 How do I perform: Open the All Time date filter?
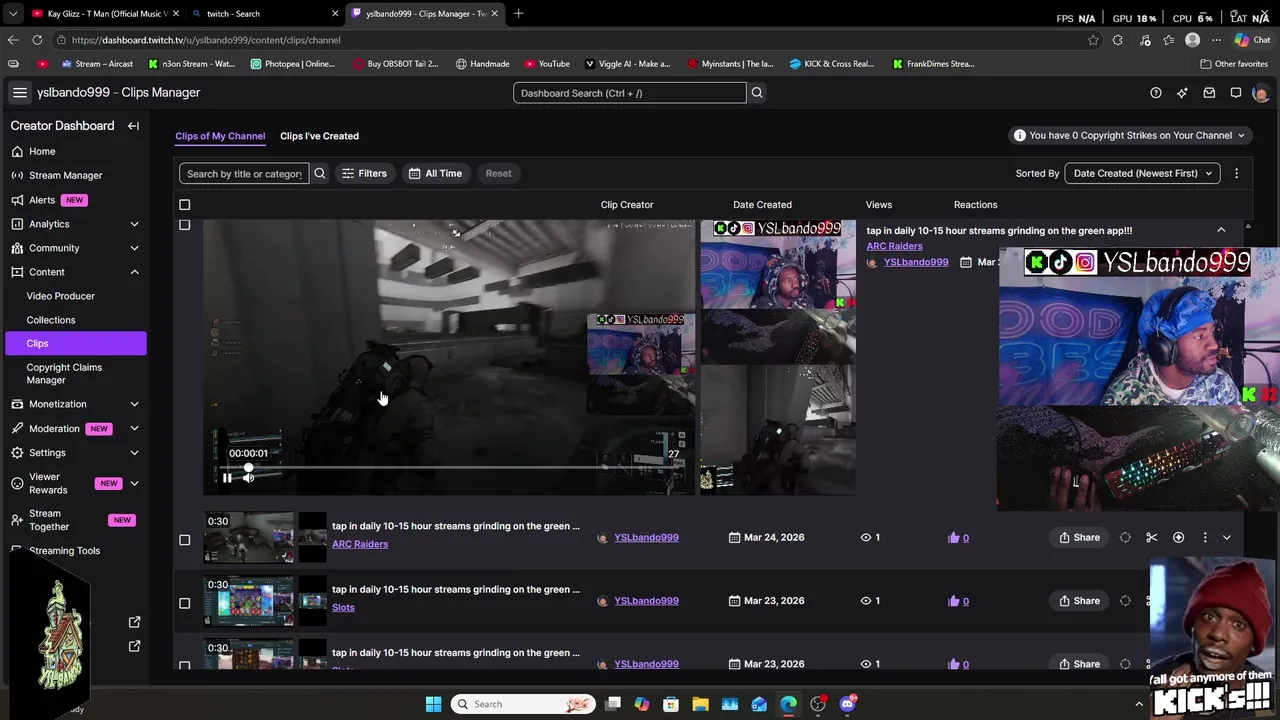coord(435,174)
